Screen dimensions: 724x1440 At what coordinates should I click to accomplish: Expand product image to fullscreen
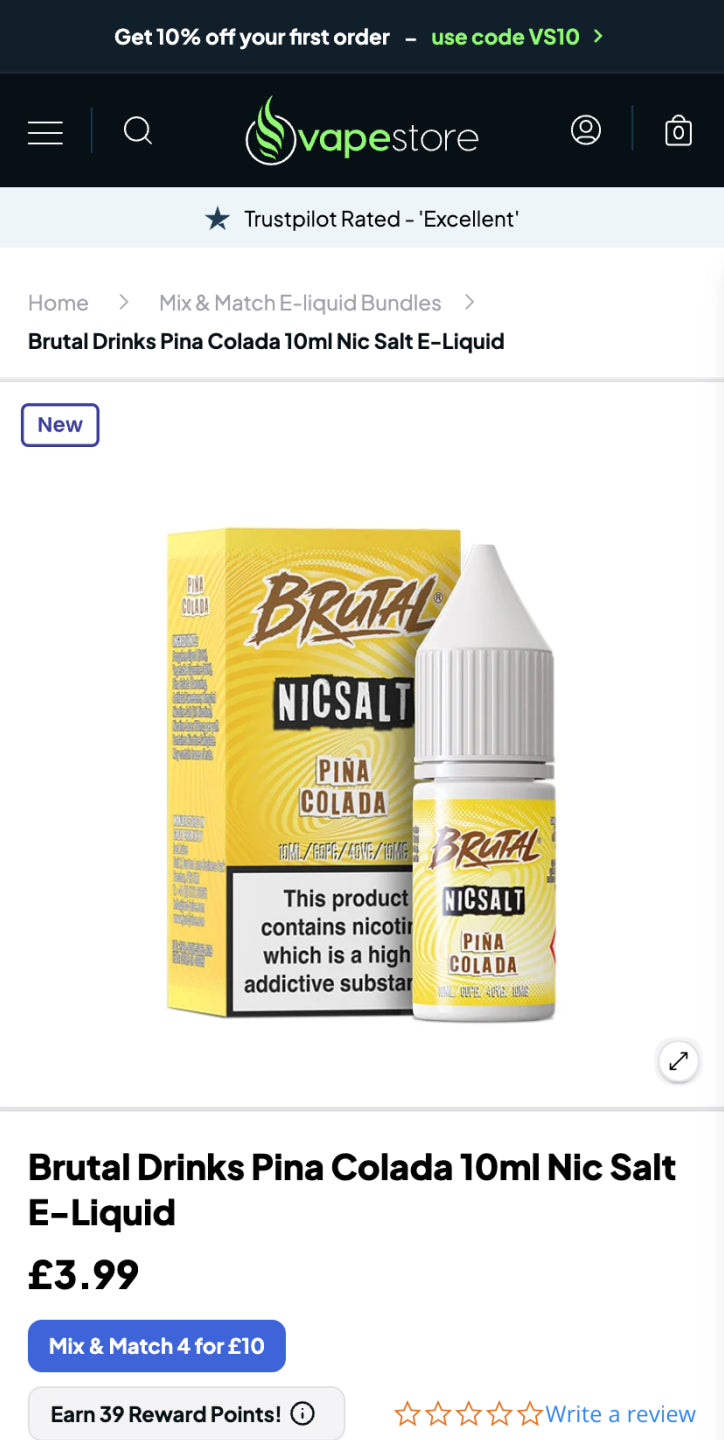(x=678, y=1061)
